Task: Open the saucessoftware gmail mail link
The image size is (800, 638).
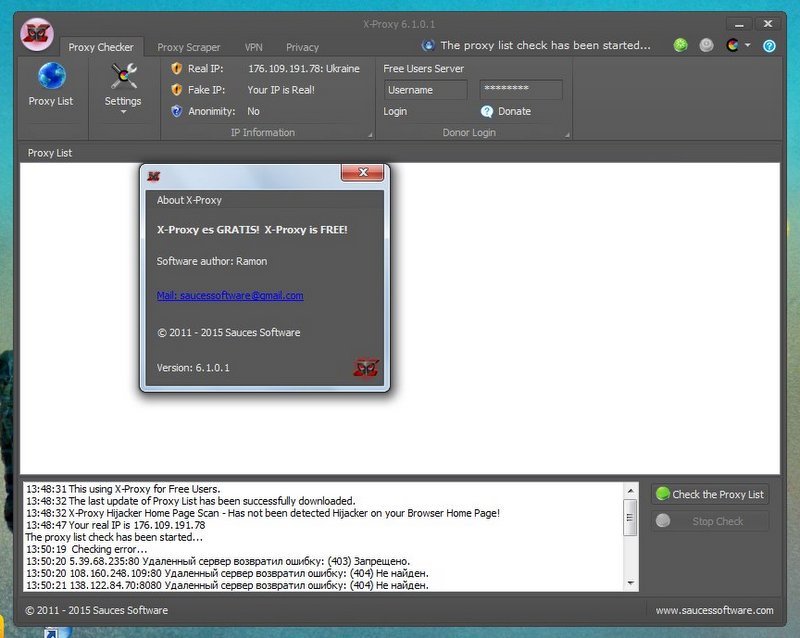Action: click(230, 296)
